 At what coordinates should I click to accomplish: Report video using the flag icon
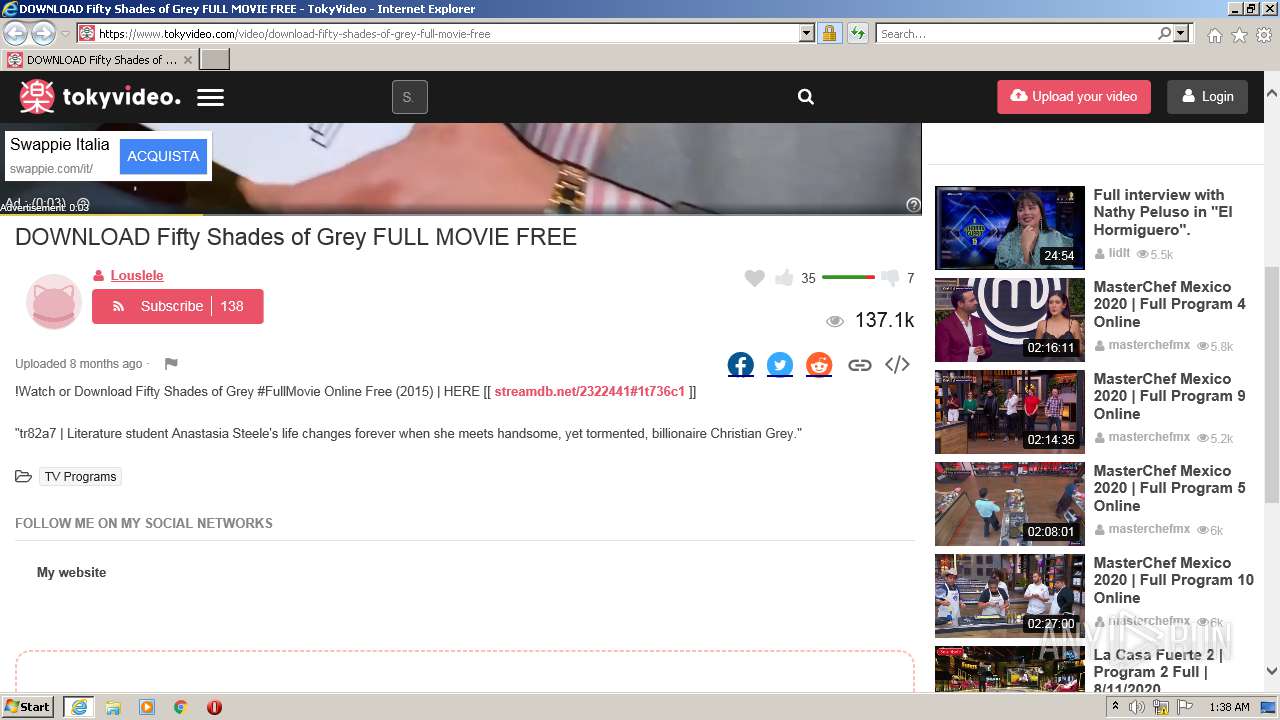point(171,364)
